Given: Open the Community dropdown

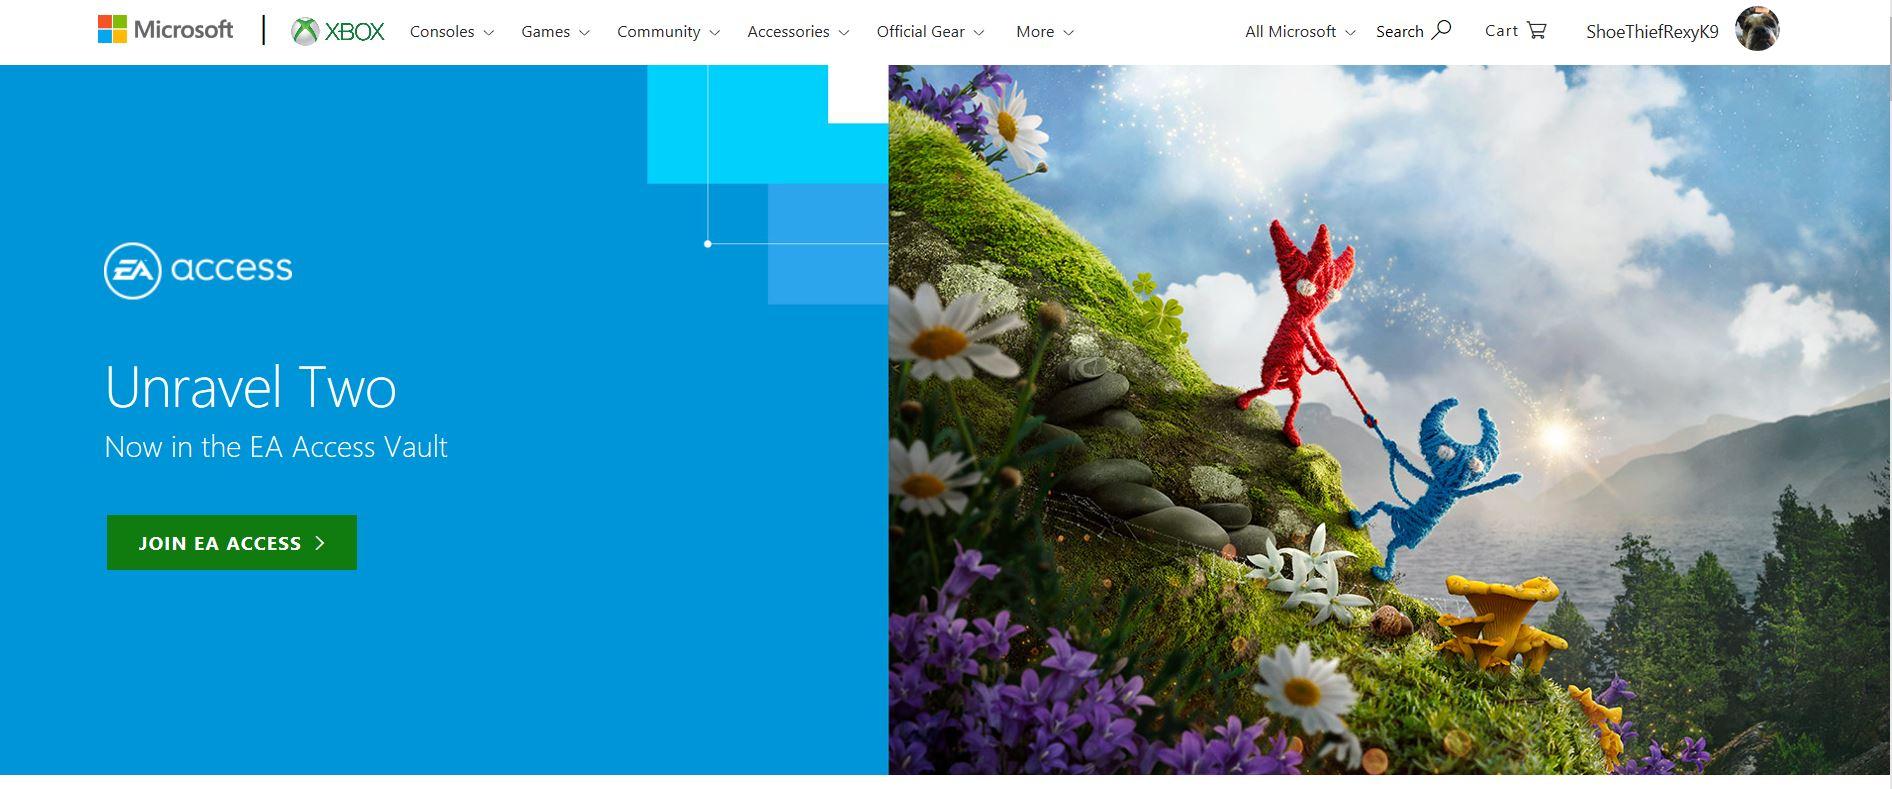Looking at the screenshot, I should (x=669, y=32).
